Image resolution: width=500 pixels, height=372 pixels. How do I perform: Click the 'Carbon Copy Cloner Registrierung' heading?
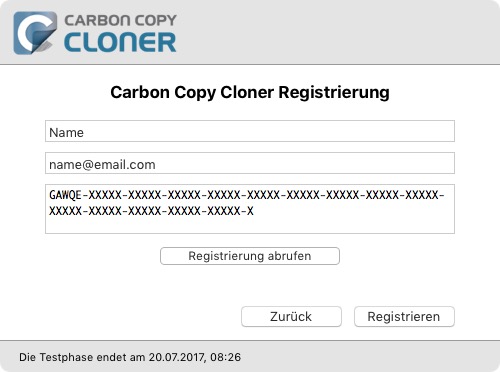click(x=250, y=92)
